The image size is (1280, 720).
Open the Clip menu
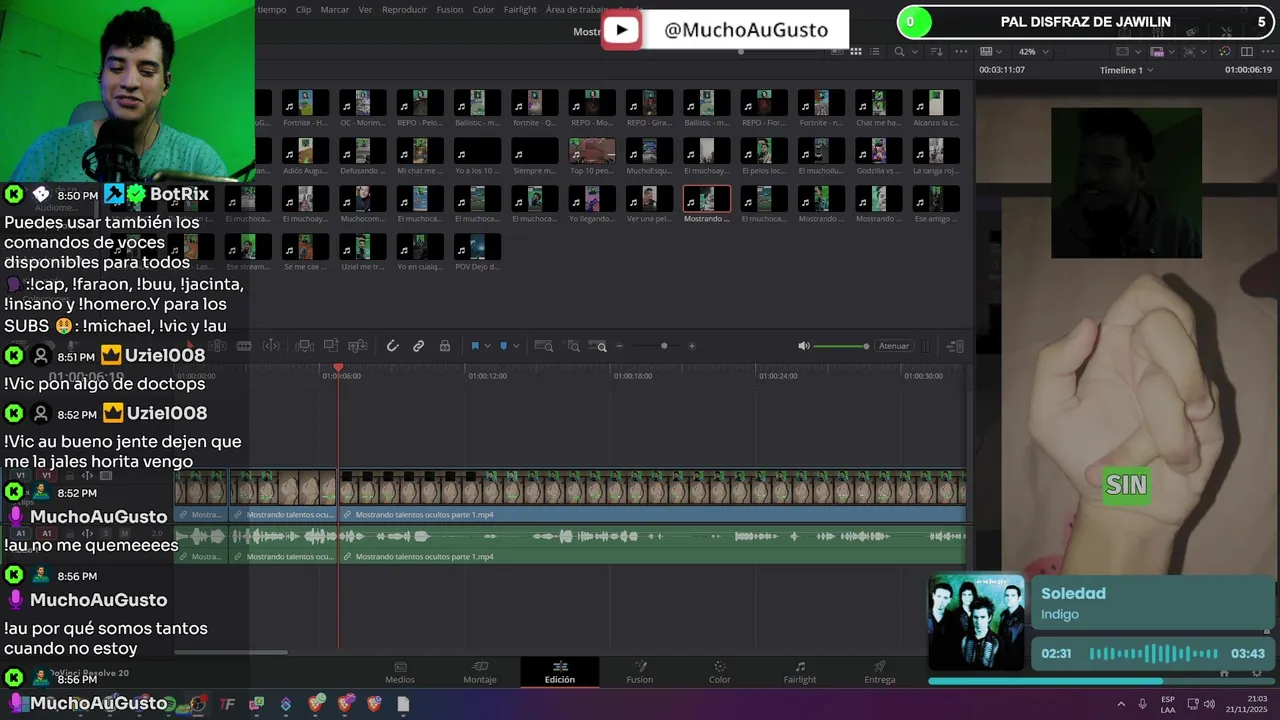click(303, 10)
